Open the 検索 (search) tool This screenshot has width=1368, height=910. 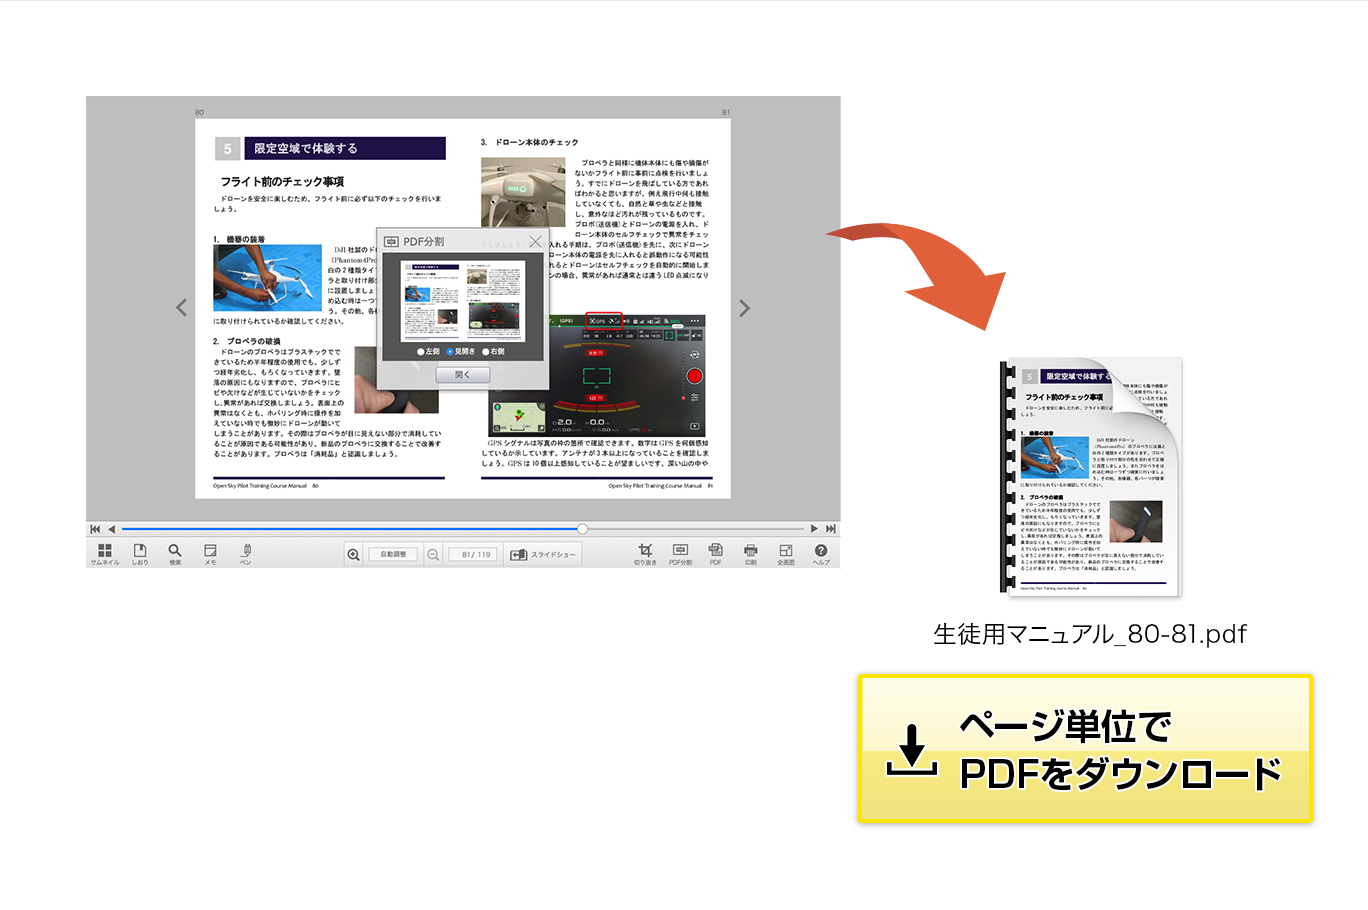click(174, 552)
